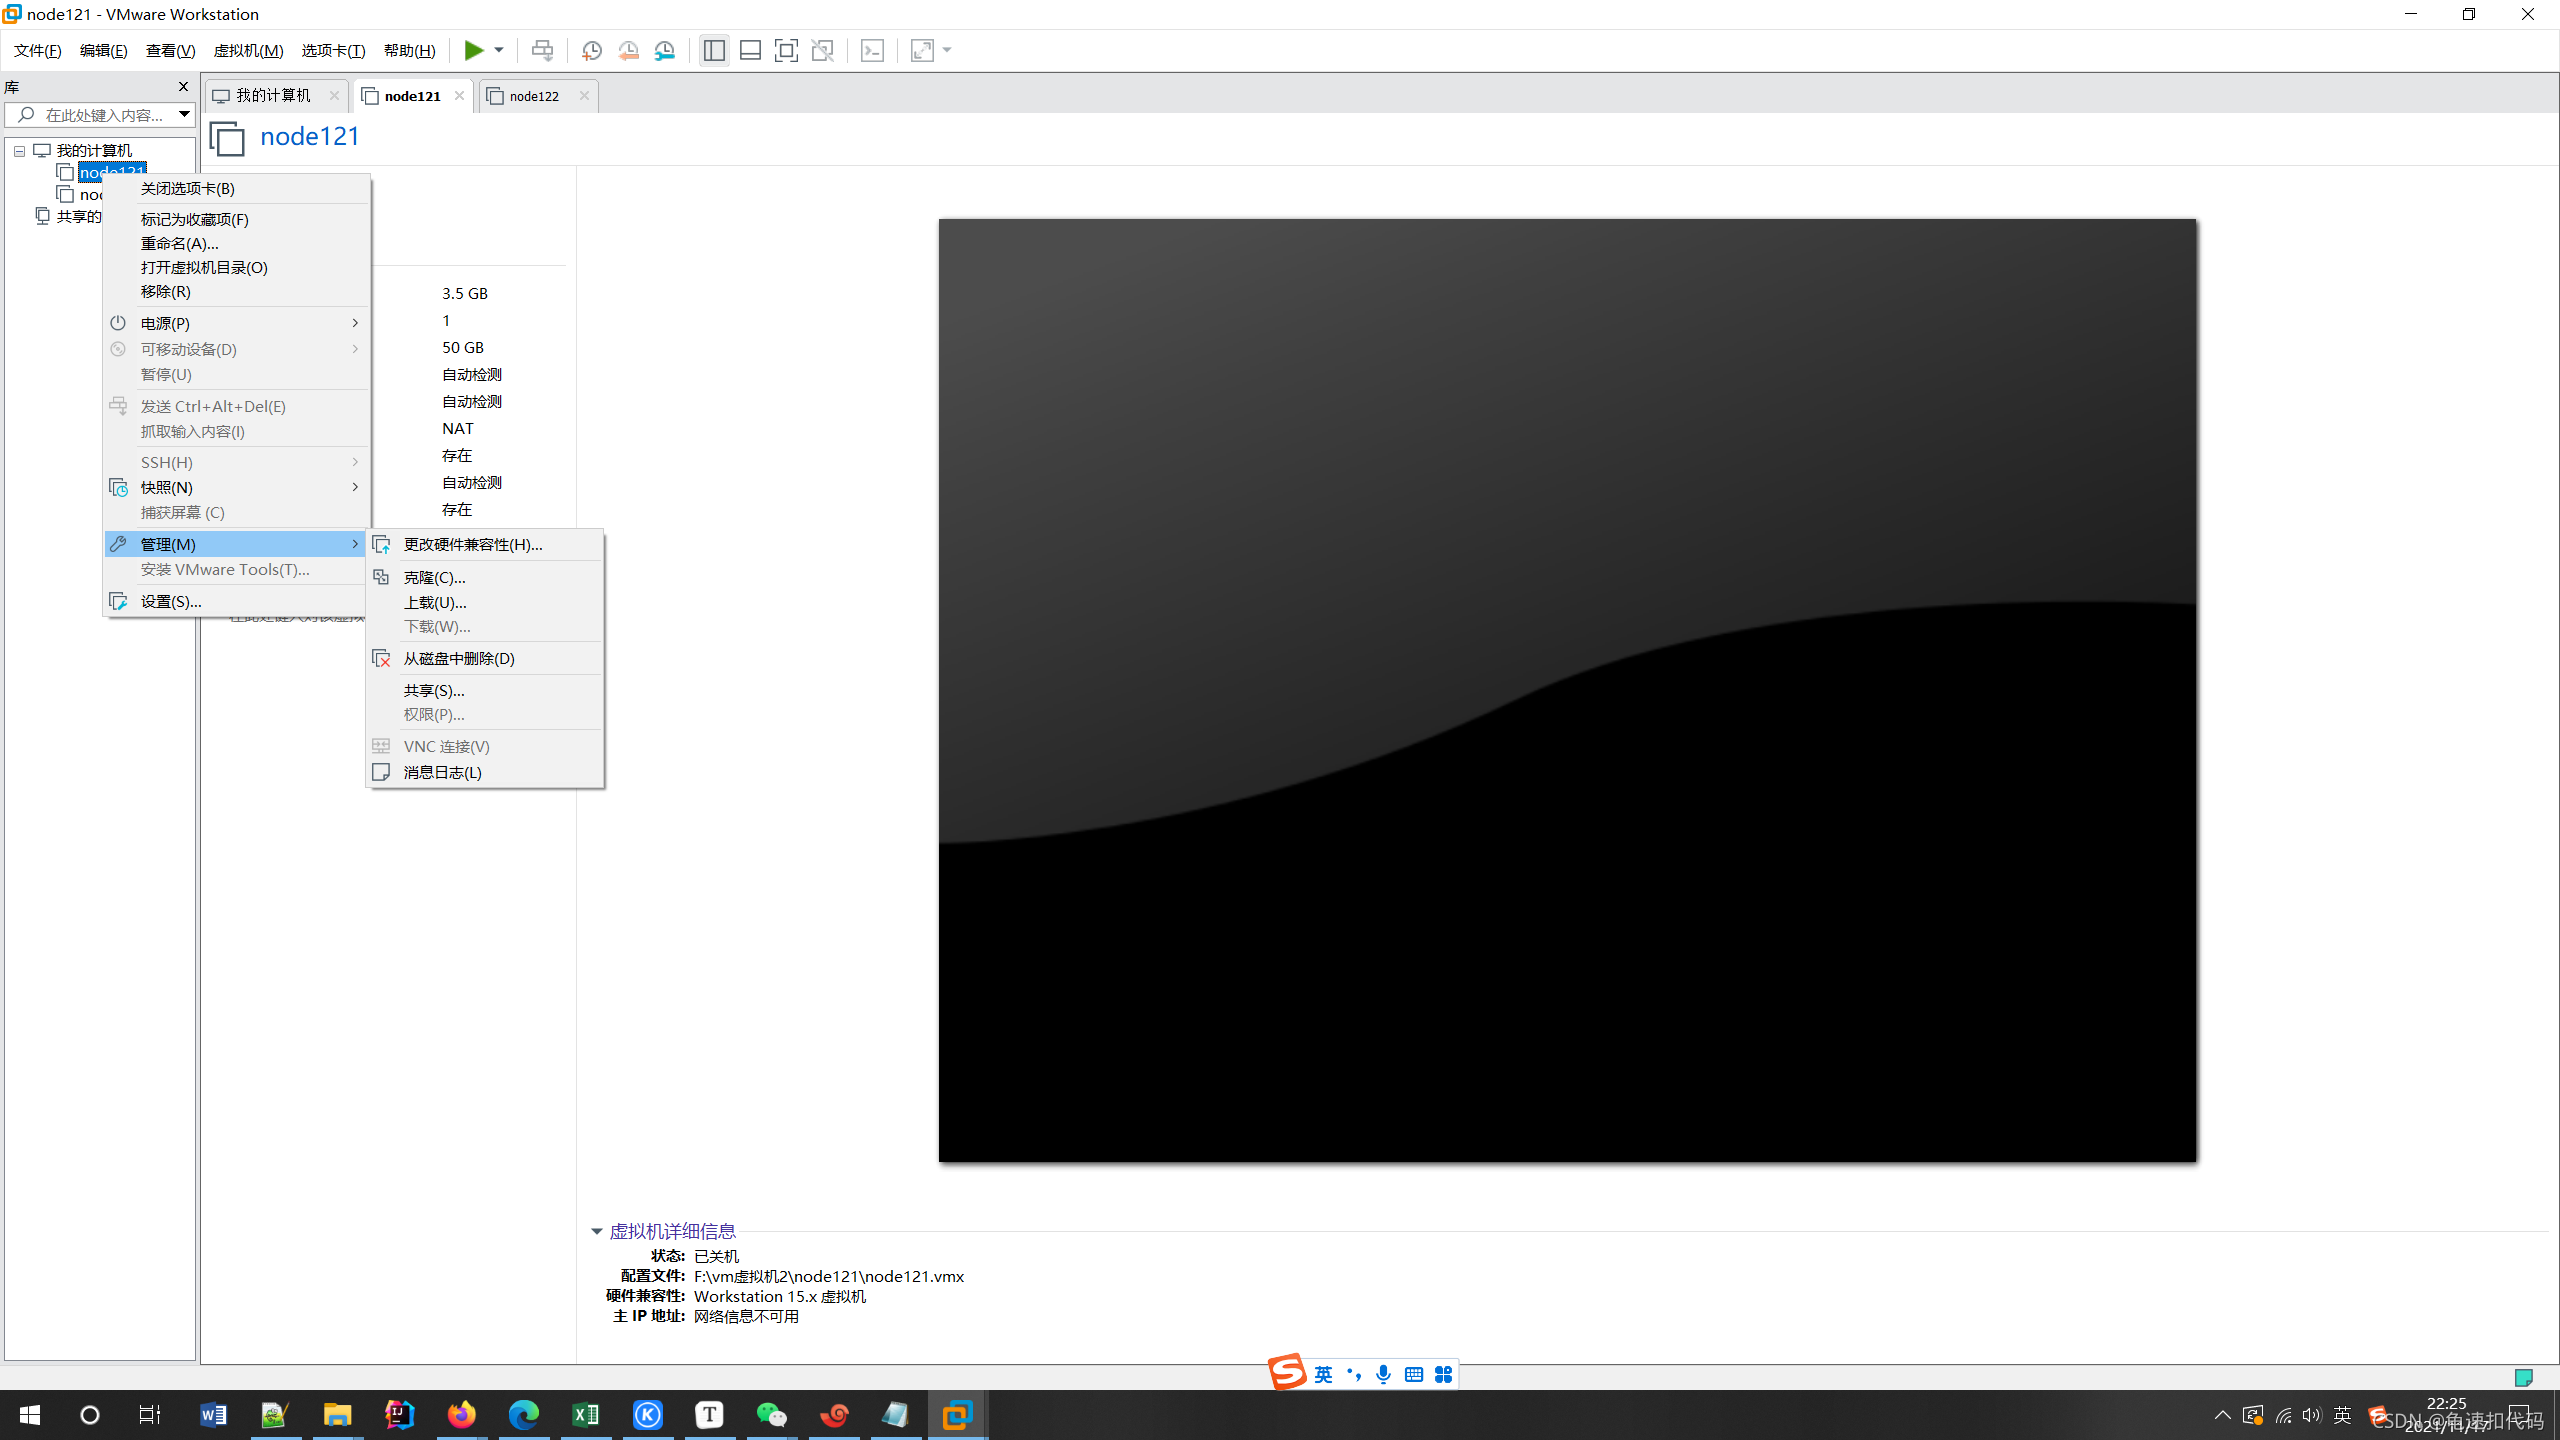The image size is (2560, 1440).
Task: Open the 帮助(H) menu
Action: (x=410, y=50)
